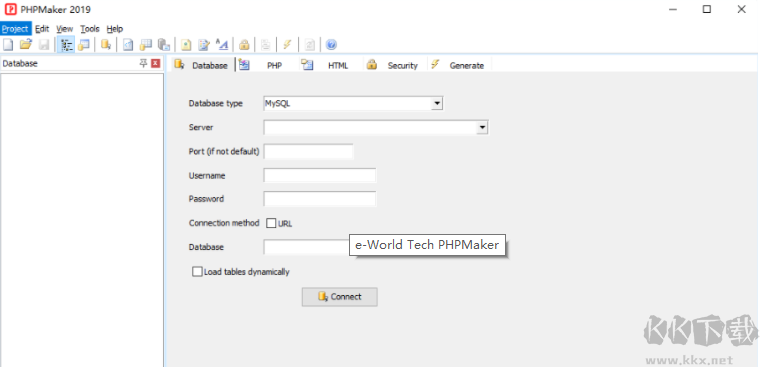
Task: Pin the Database side panel
Action: [x=143, y=63]
